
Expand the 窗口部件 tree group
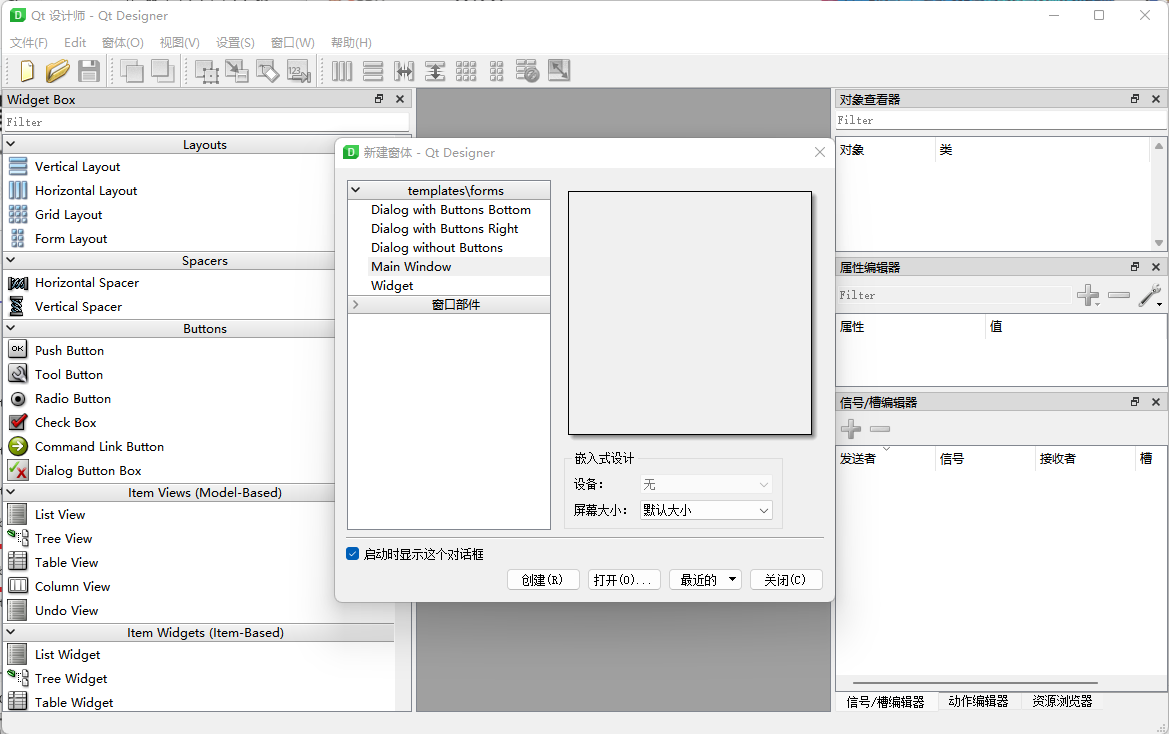tap(356, 304)
